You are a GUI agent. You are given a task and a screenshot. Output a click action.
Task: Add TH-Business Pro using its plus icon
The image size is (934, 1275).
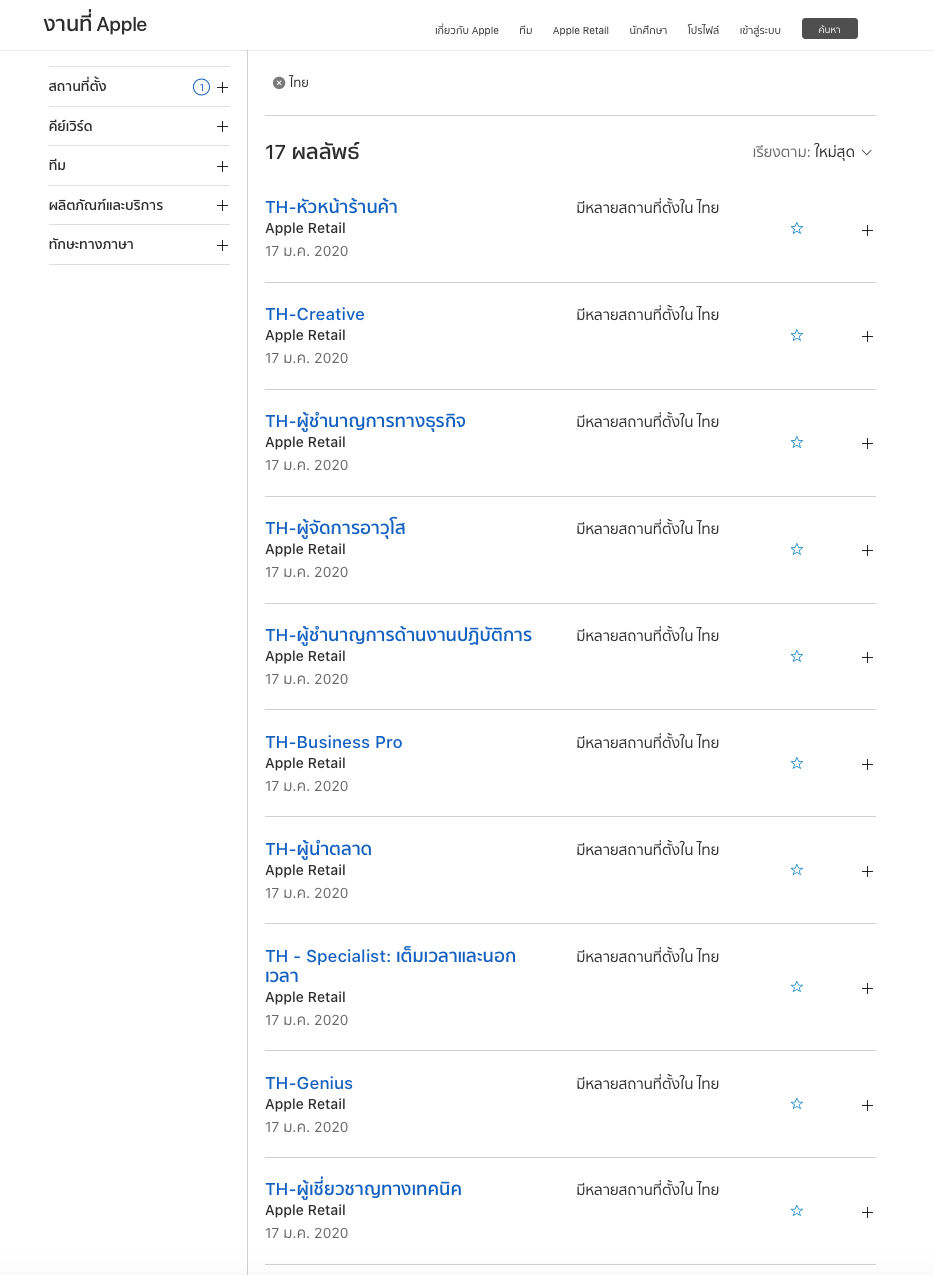pyautogui.click(x=867, y=764)
